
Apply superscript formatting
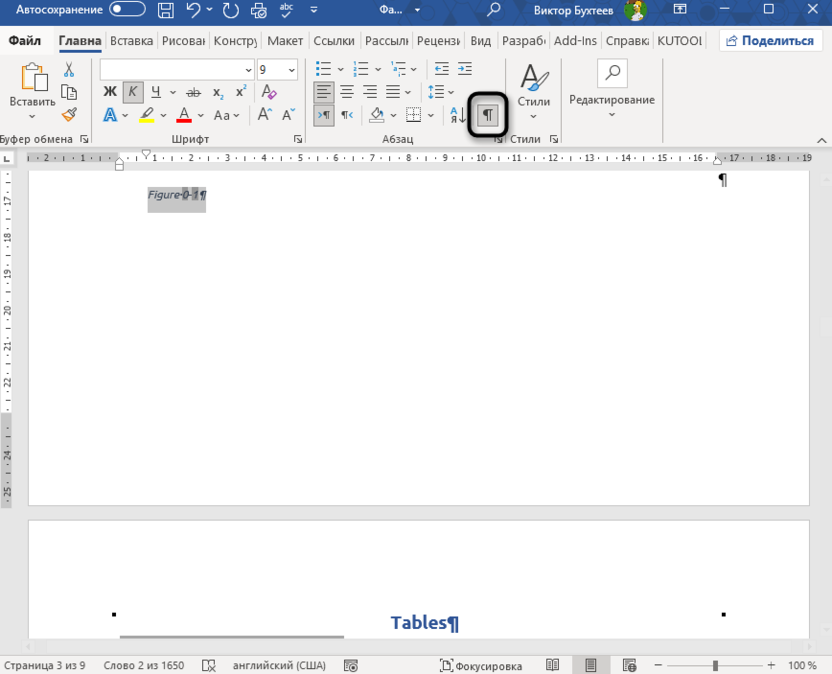coord(241,92)
